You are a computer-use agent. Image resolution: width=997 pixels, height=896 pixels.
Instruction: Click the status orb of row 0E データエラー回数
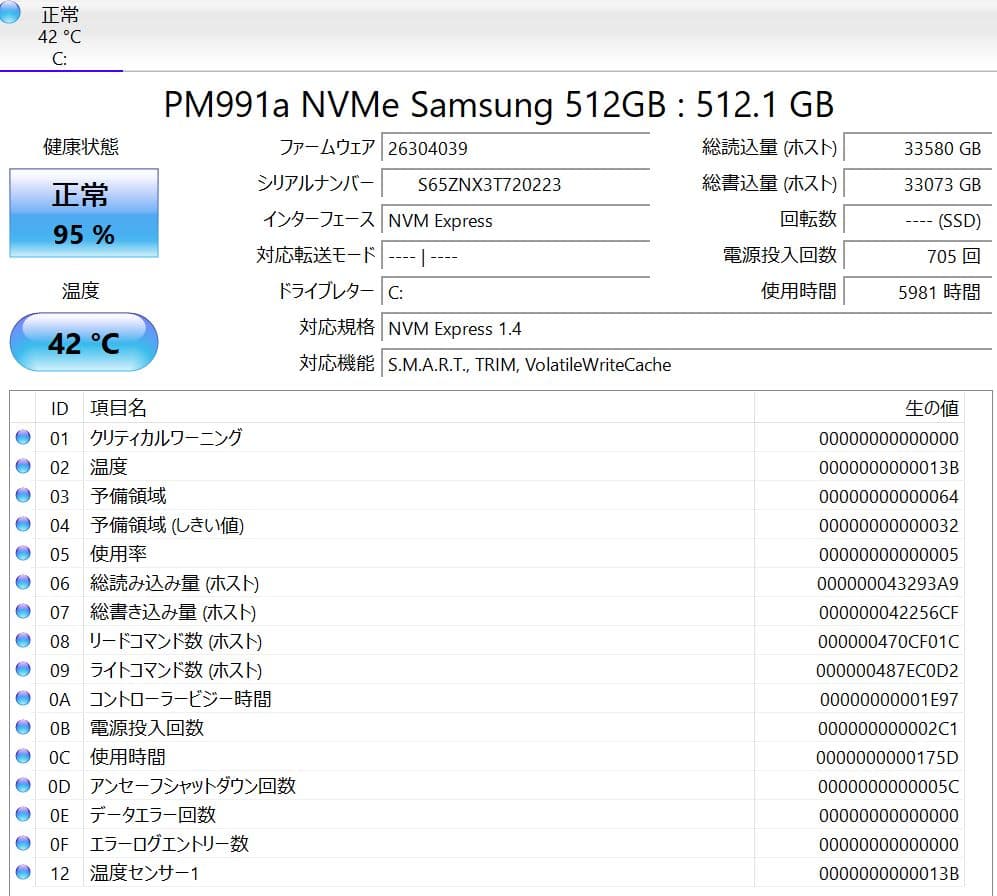24,815
